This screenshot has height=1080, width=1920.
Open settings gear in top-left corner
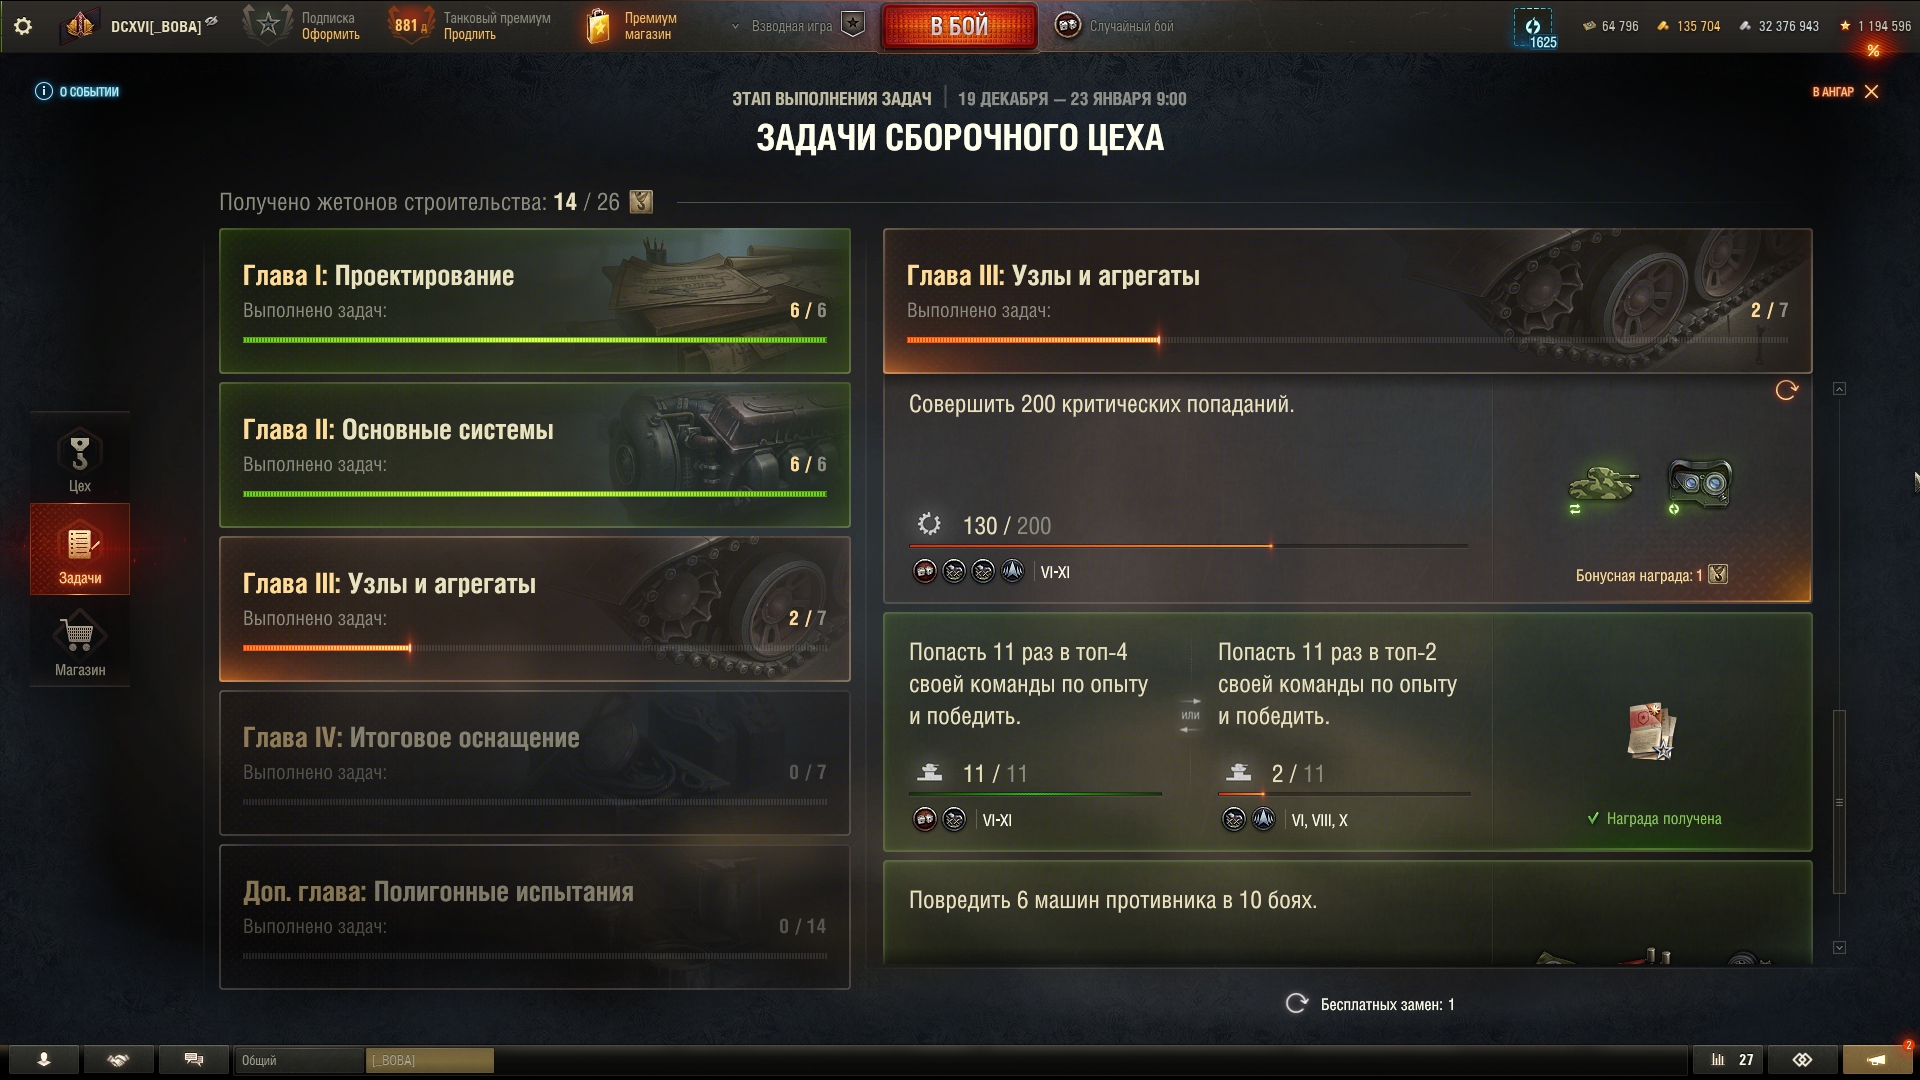point(23,26)
